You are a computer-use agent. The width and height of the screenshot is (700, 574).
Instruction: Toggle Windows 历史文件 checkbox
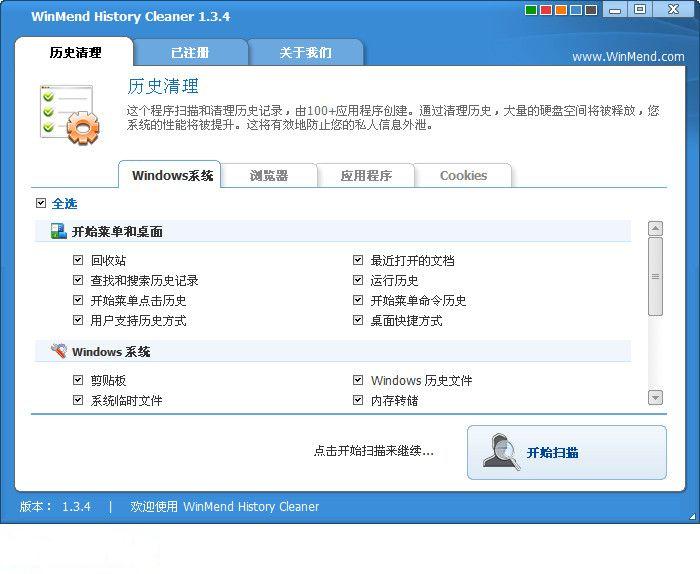pyautogui.click(x=358, y=380)
